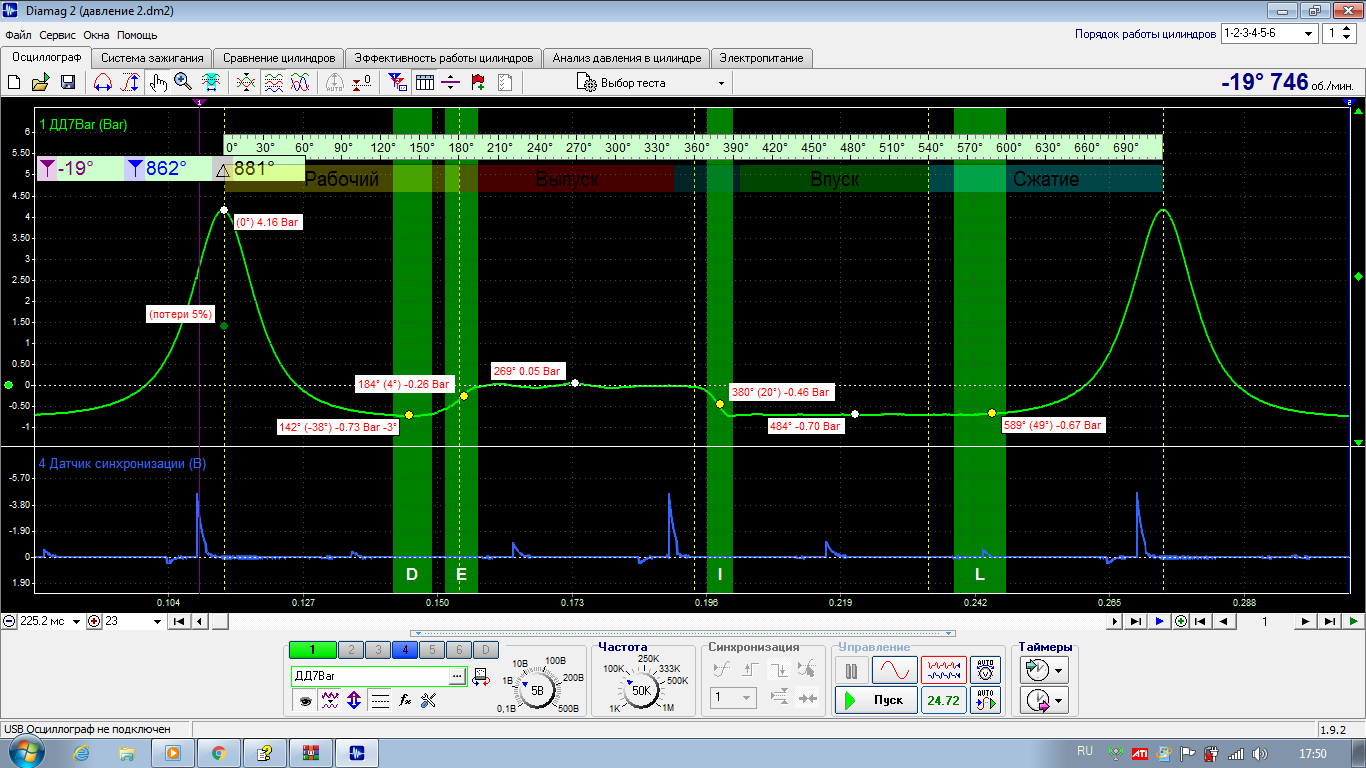The width and height of the screenshot is (1366, 768).
Task: Activate the magnifier zoom tool
Action: (x=183, y=83)
